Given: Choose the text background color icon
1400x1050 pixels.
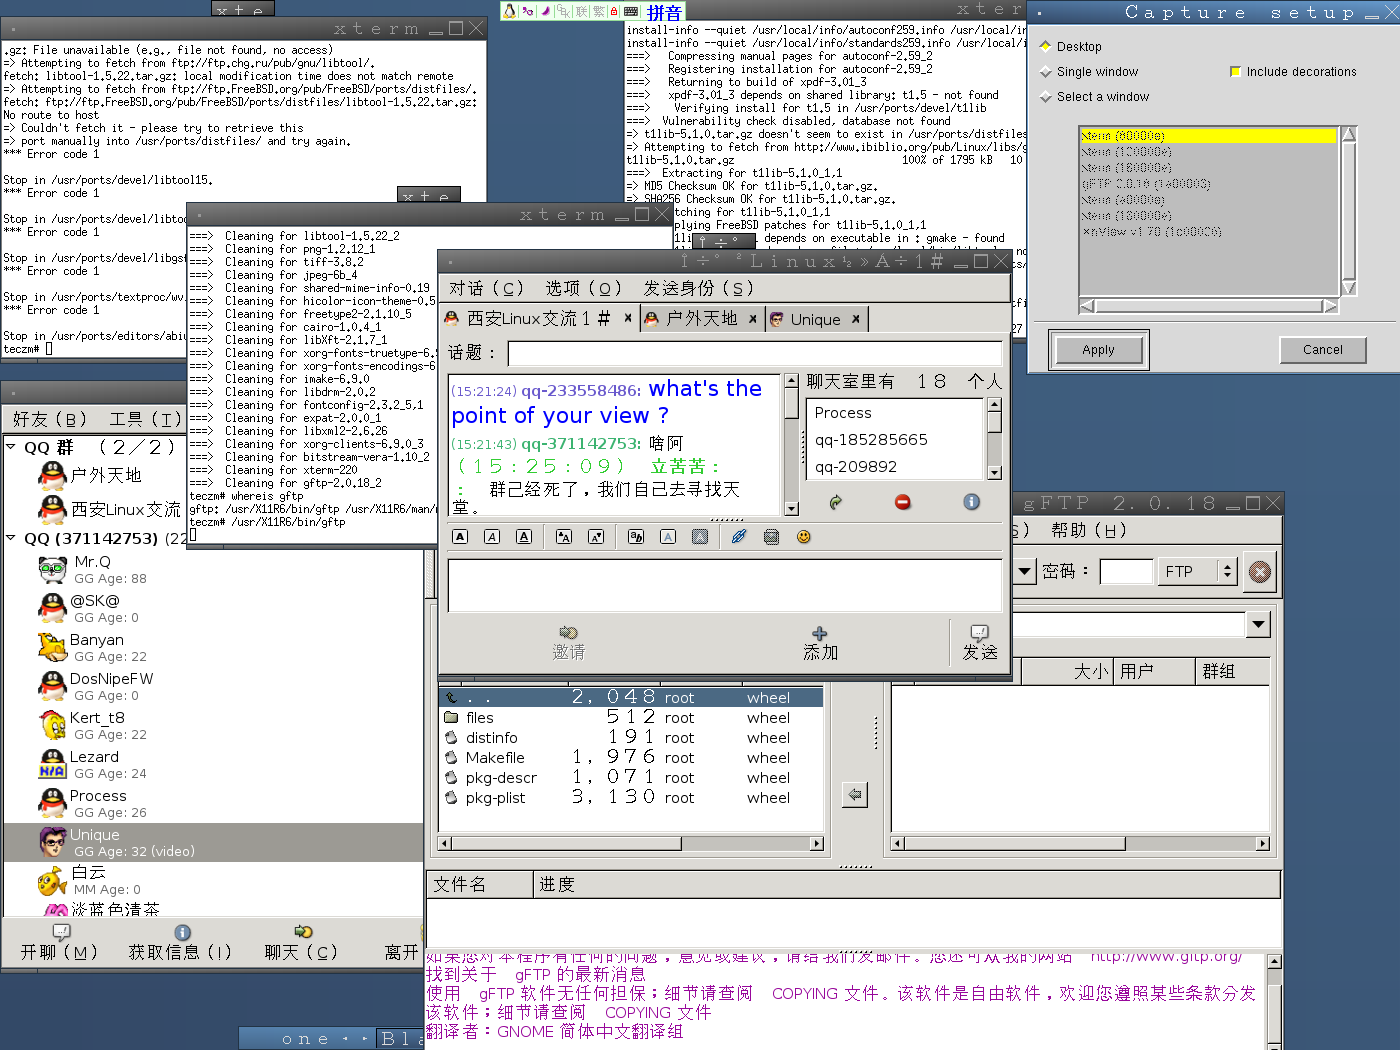Looking at the screenshot, I should [x=700, y=537].
